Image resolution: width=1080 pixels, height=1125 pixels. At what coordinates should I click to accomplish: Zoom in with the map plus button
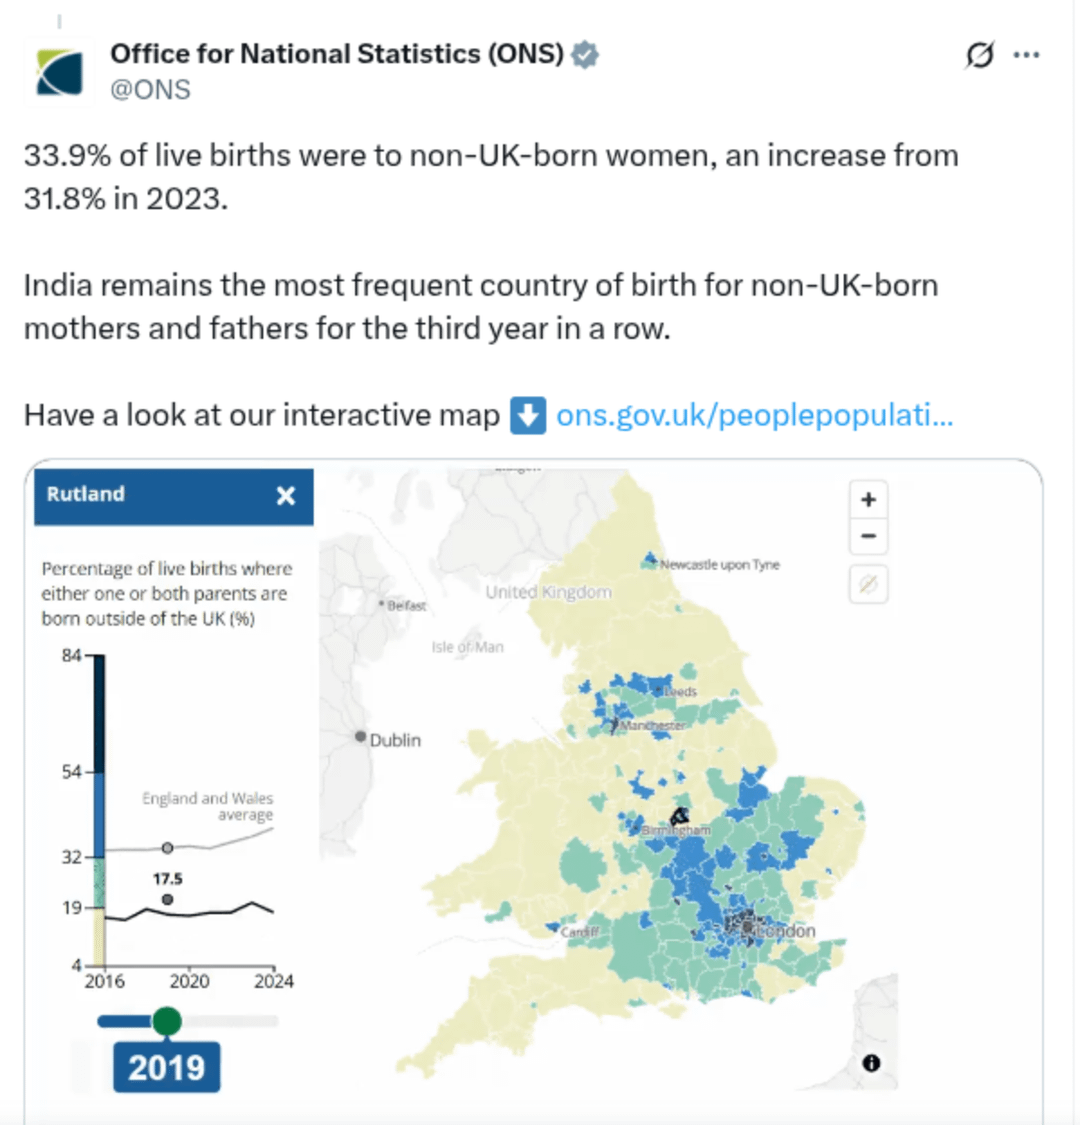tap(868, 499)
